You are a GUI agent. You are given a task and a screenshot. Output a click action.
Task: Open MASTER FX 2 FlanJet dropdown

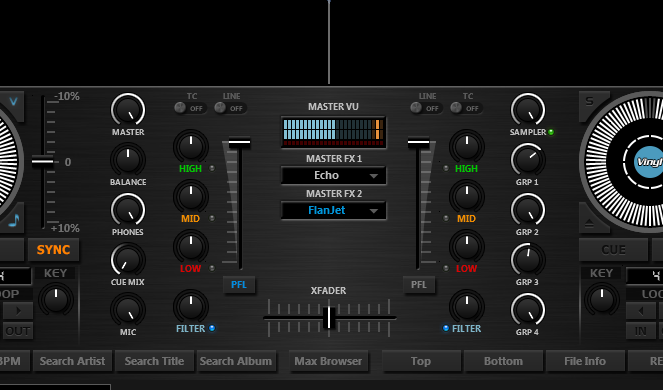tap(334, 210)
